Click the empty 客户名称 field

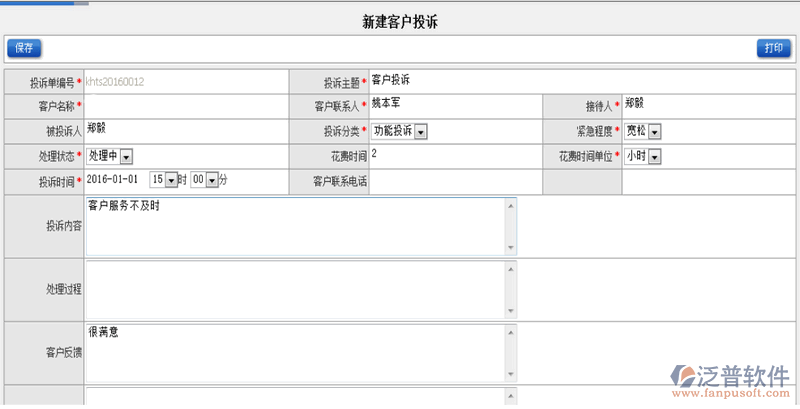(x=186, y=107)
